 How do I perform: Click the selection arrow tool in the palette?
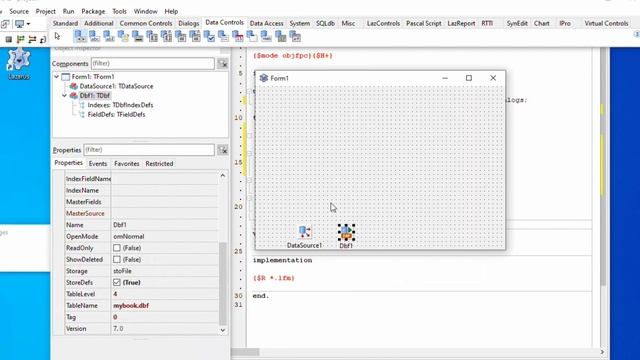pos(57,36)
